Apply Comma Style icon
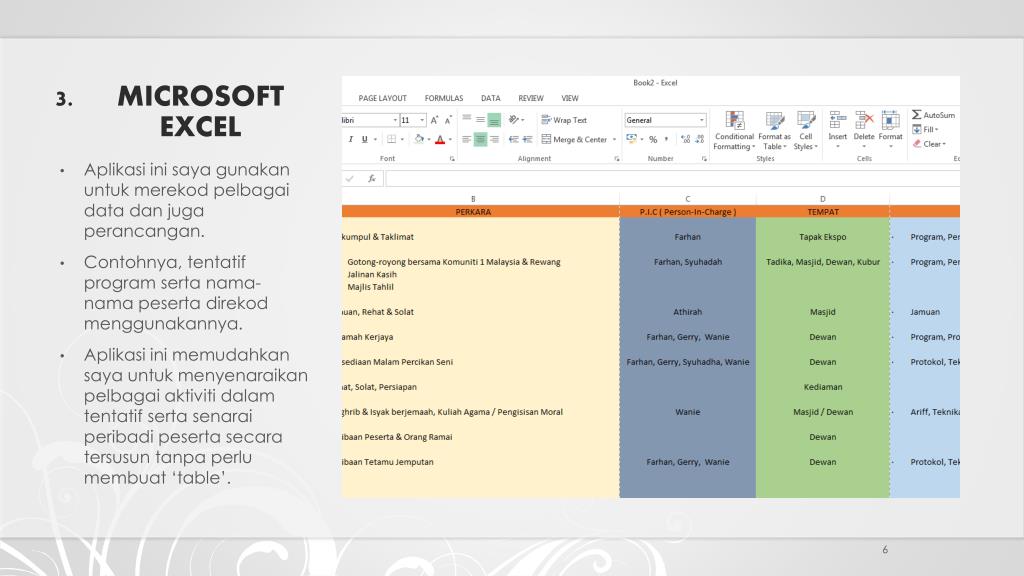1024x576 pixels. (667, 139)
